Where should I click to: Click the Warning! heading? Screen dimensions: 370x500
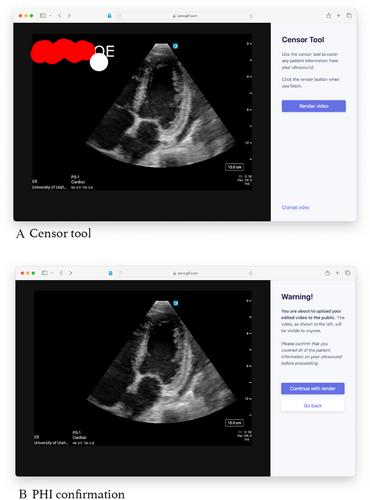pyautogui.click(x=297, y=297)
